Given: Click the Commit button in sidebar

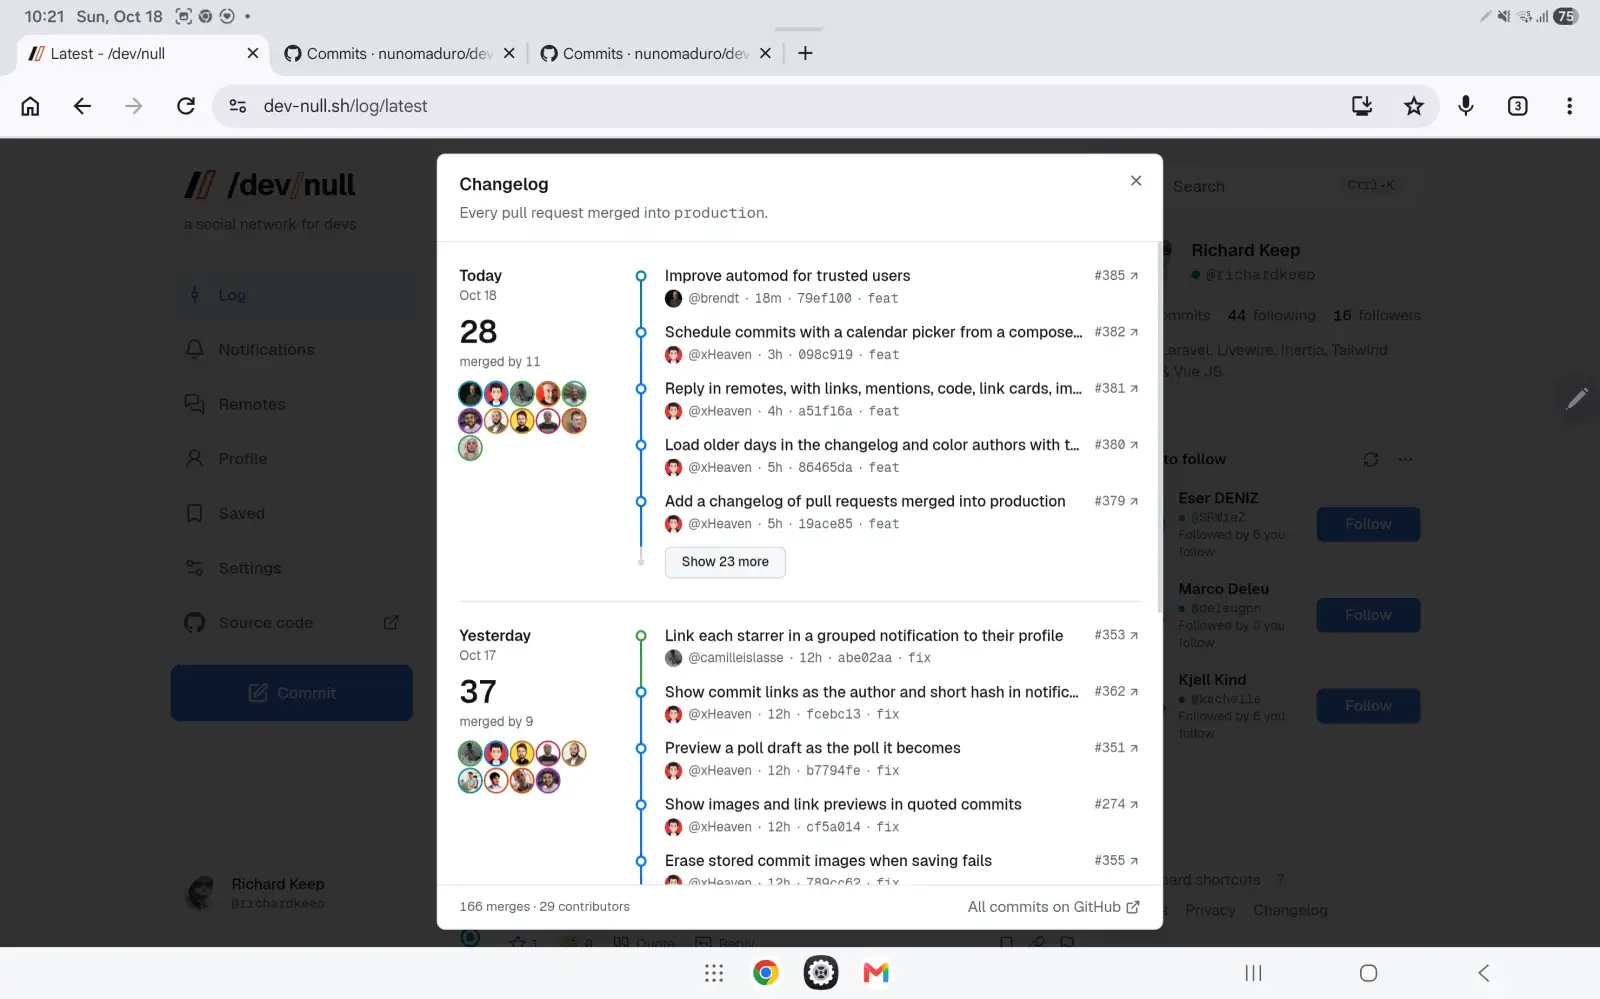Looking at the screenshot, I should tap(292, 693).
